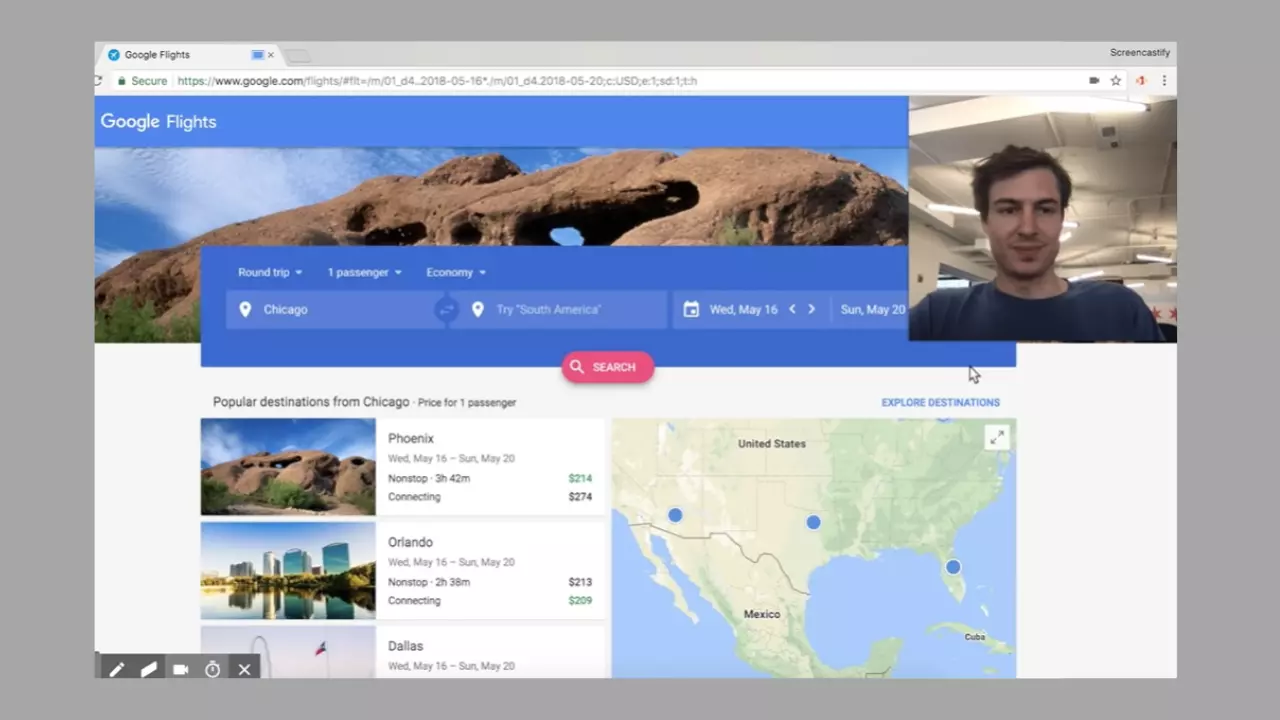The width and height of the screenshot is (1280, 720).
Task: Click the Phoenix map dot
Action: (x=675, y=515)
